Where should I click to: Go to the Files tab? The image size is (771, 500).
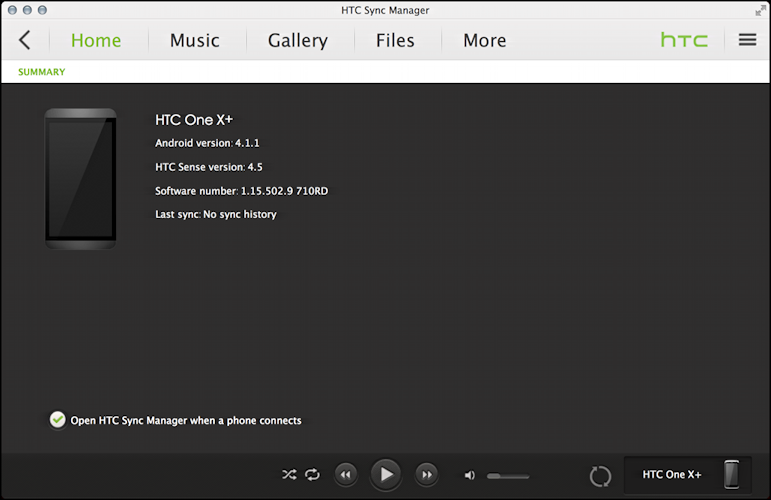[x=395, y=40]
